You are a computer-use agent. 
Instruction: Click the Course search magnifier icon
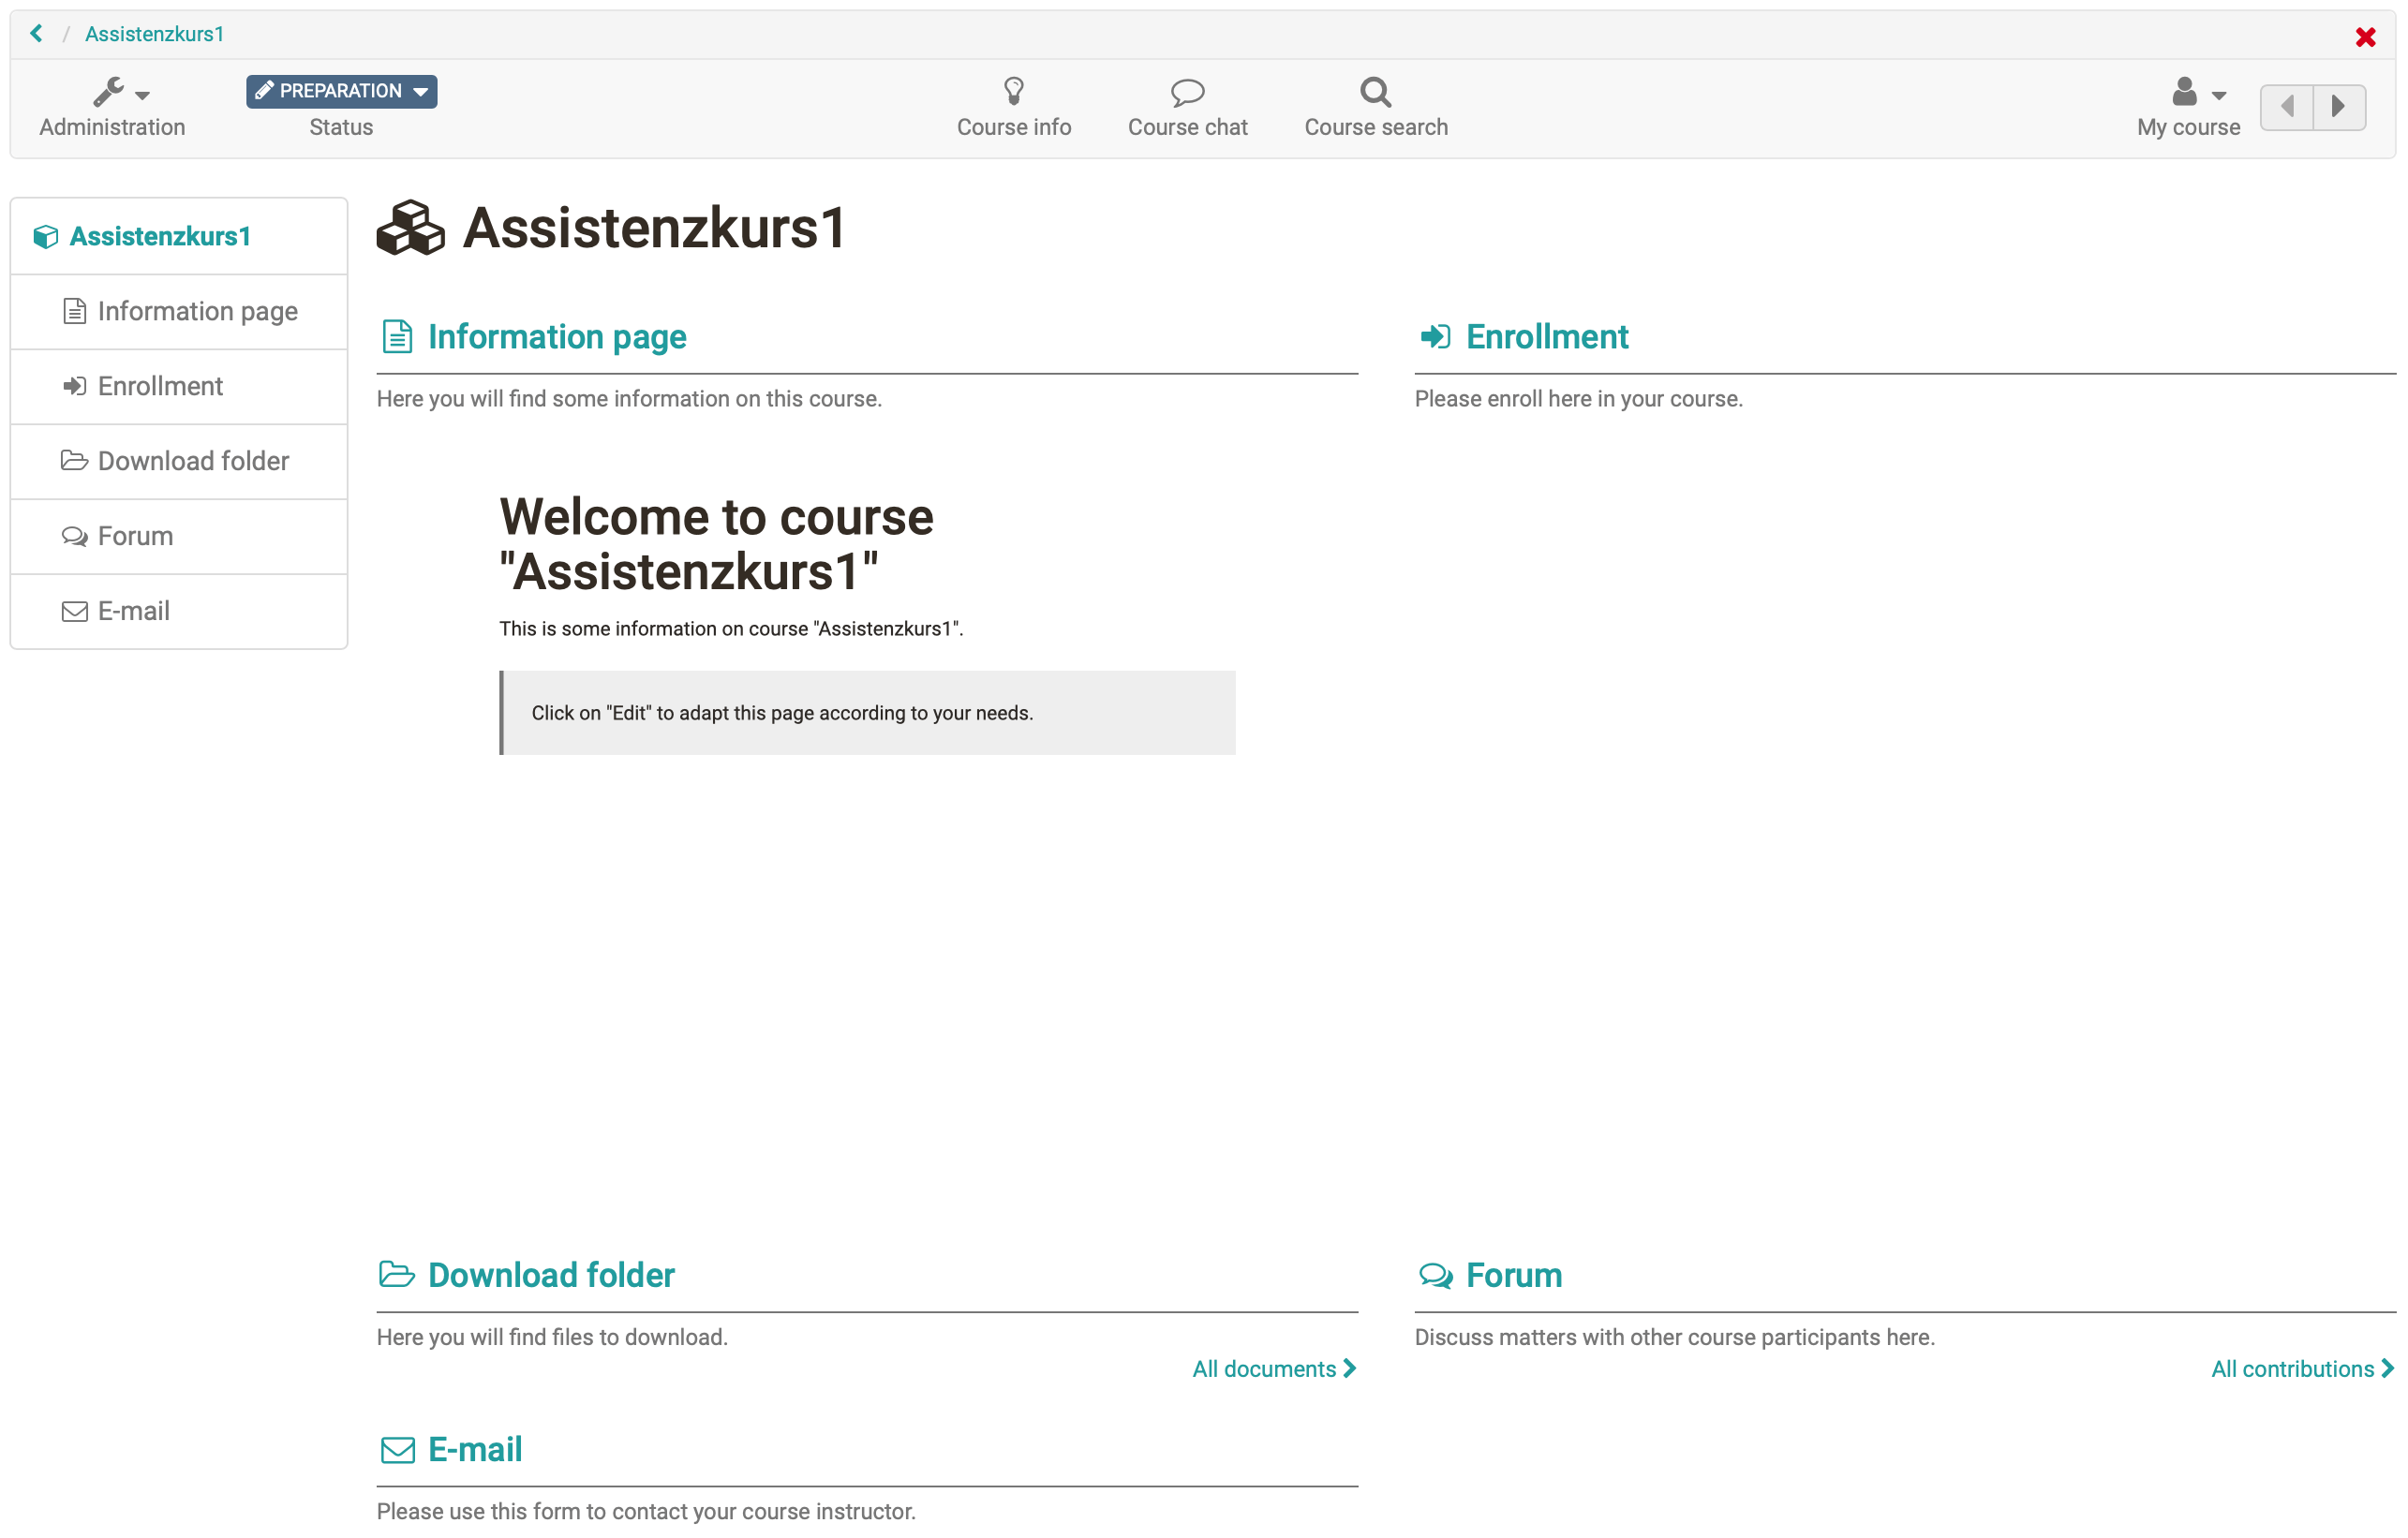point(1375,92)
